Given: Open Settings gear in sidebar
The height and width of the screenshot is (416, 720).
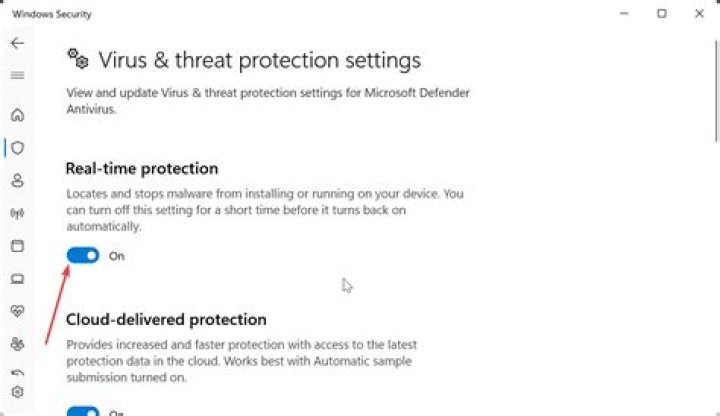Looking at the screenshot, I should (17, 393).
